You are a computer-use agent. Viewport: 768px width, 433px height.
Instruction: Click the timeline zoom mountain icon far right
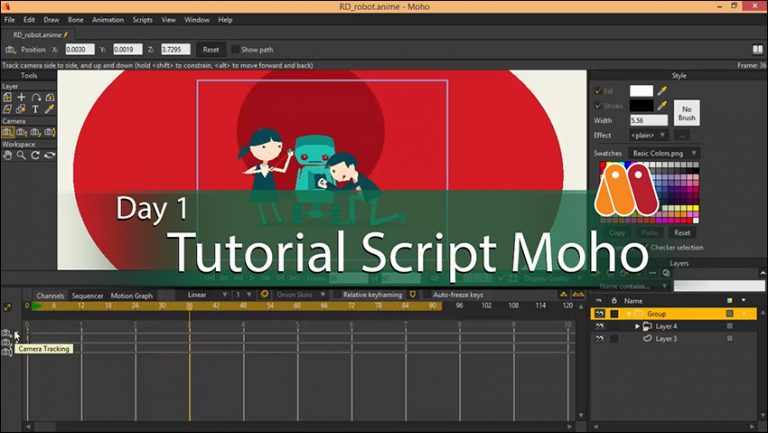click(x=578, y=294)
